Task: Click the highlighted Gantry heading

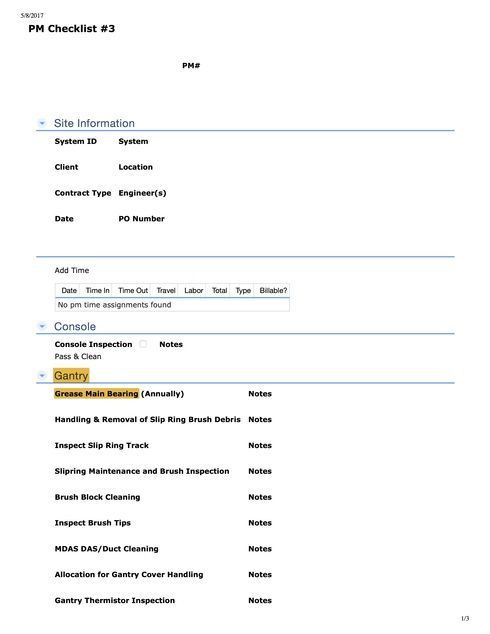Action: coord(71,376)
